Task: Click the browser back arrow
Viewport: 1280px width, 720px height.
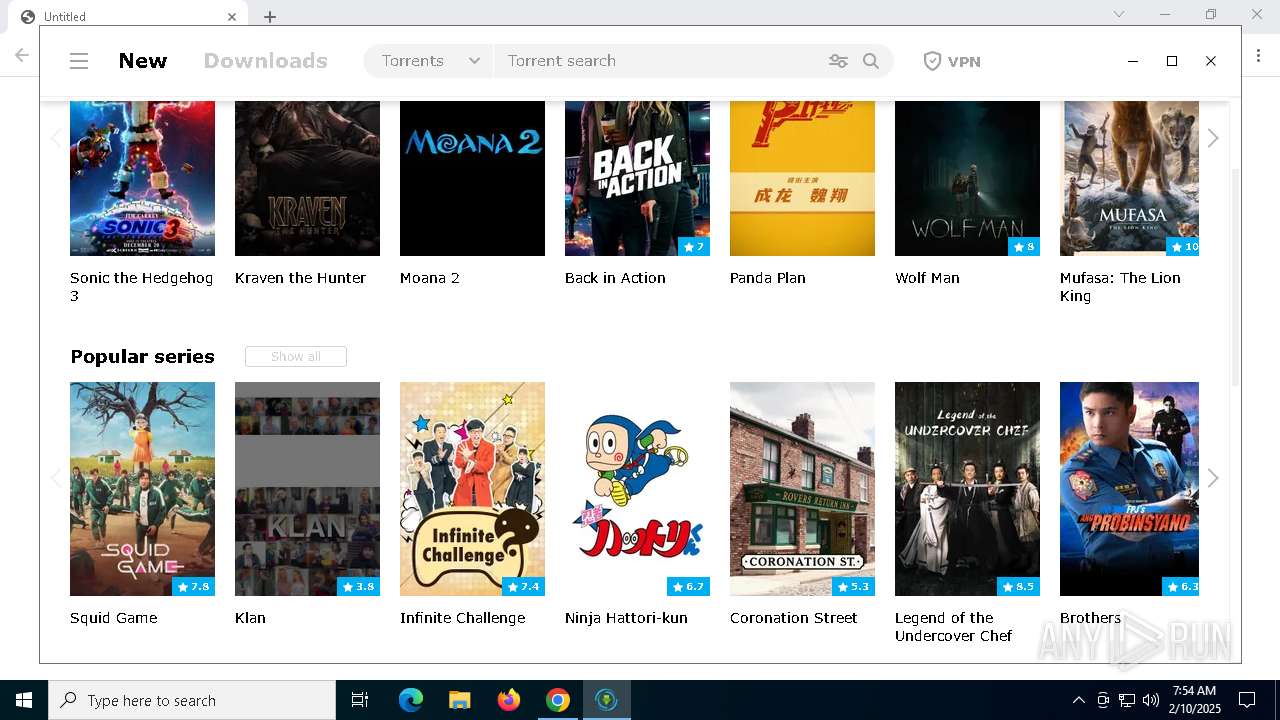Action: pyautogui.click(x=22, y=56)
